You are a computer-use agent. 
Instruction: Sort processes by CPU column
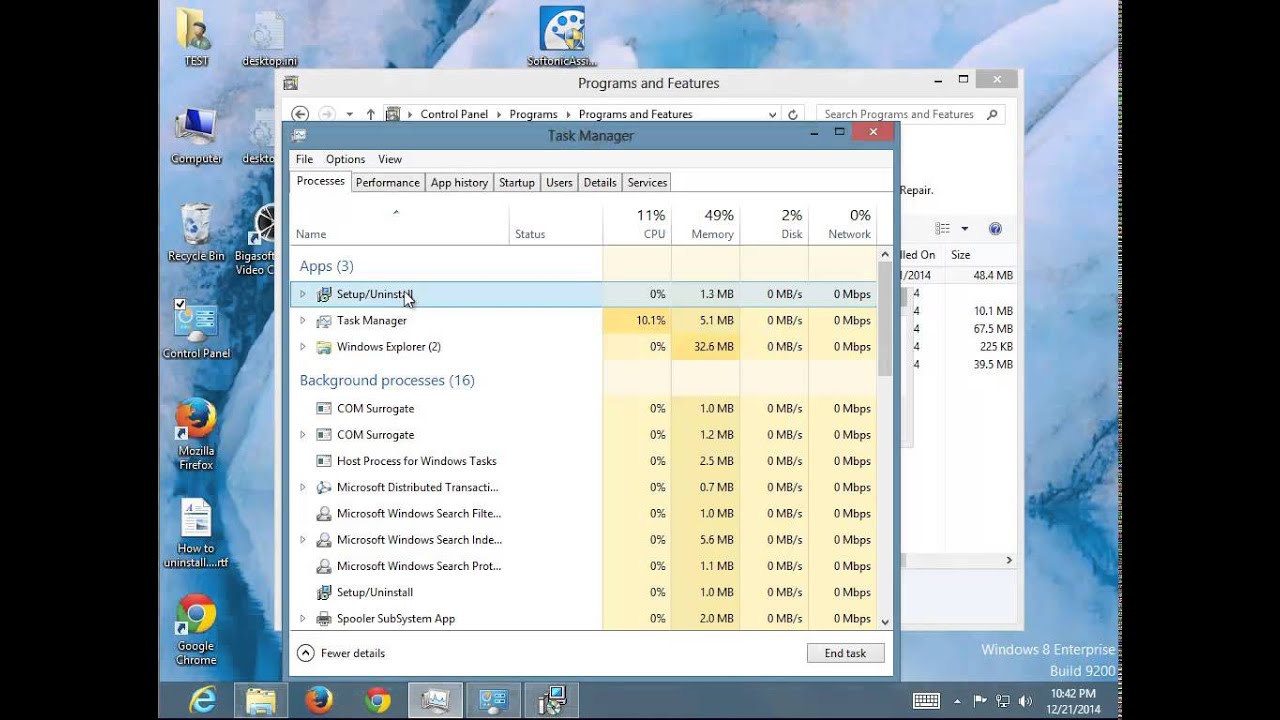pyautogui.click(x=637, y=224)
